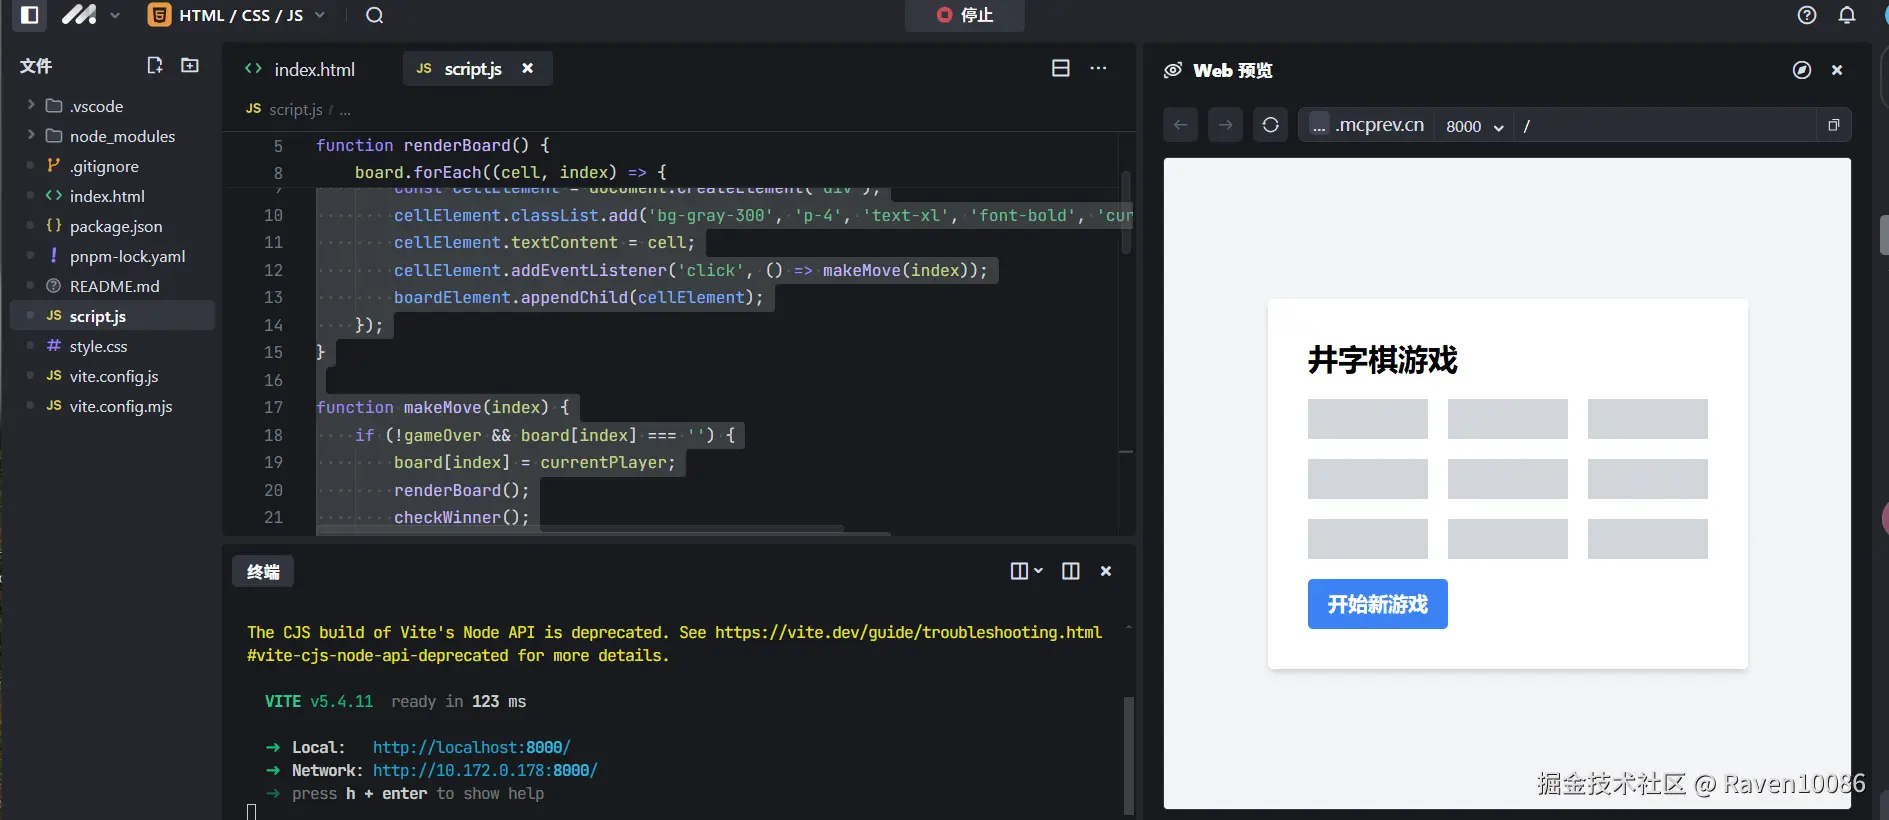Open the vite.dev troubleshooting link
1889x820 pixels.
[908, 632]
